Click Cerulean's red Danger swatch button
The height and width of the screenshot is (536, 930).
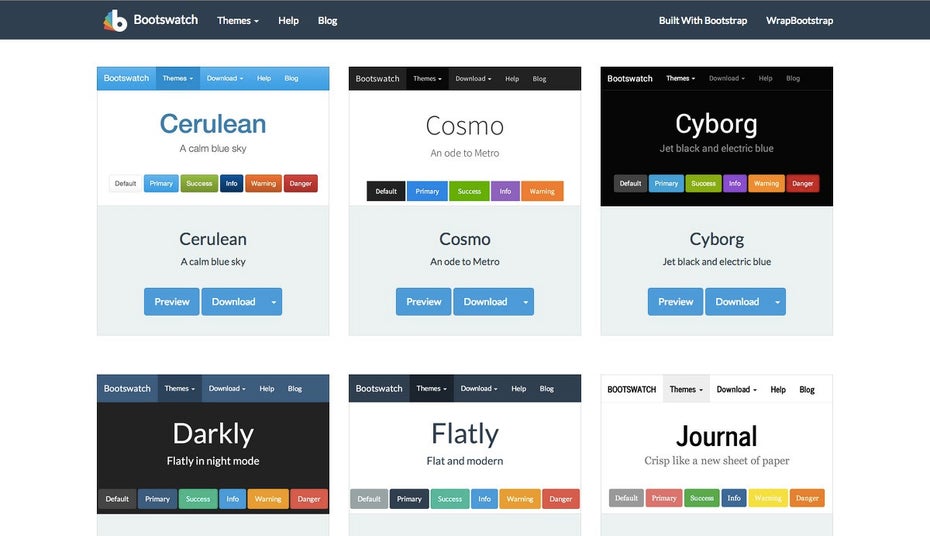(x=301, y=183)
